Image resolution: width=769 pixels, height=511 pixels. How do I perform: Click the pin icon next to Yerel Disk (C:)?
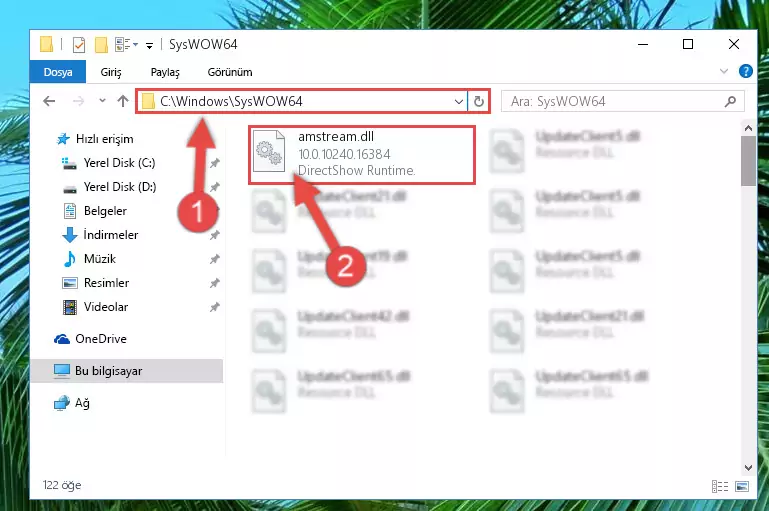[x=215, y=163]
